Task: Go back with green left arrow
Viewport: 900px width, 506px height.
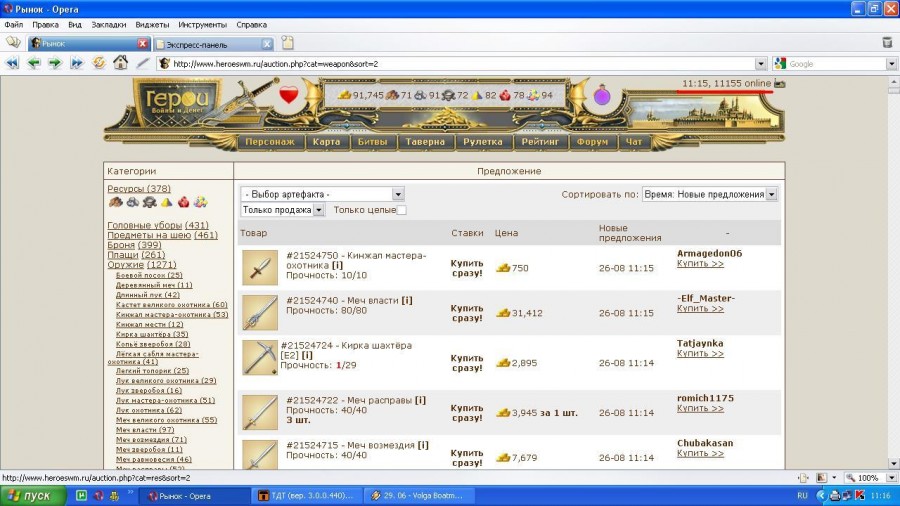Action: coord(34,63)
